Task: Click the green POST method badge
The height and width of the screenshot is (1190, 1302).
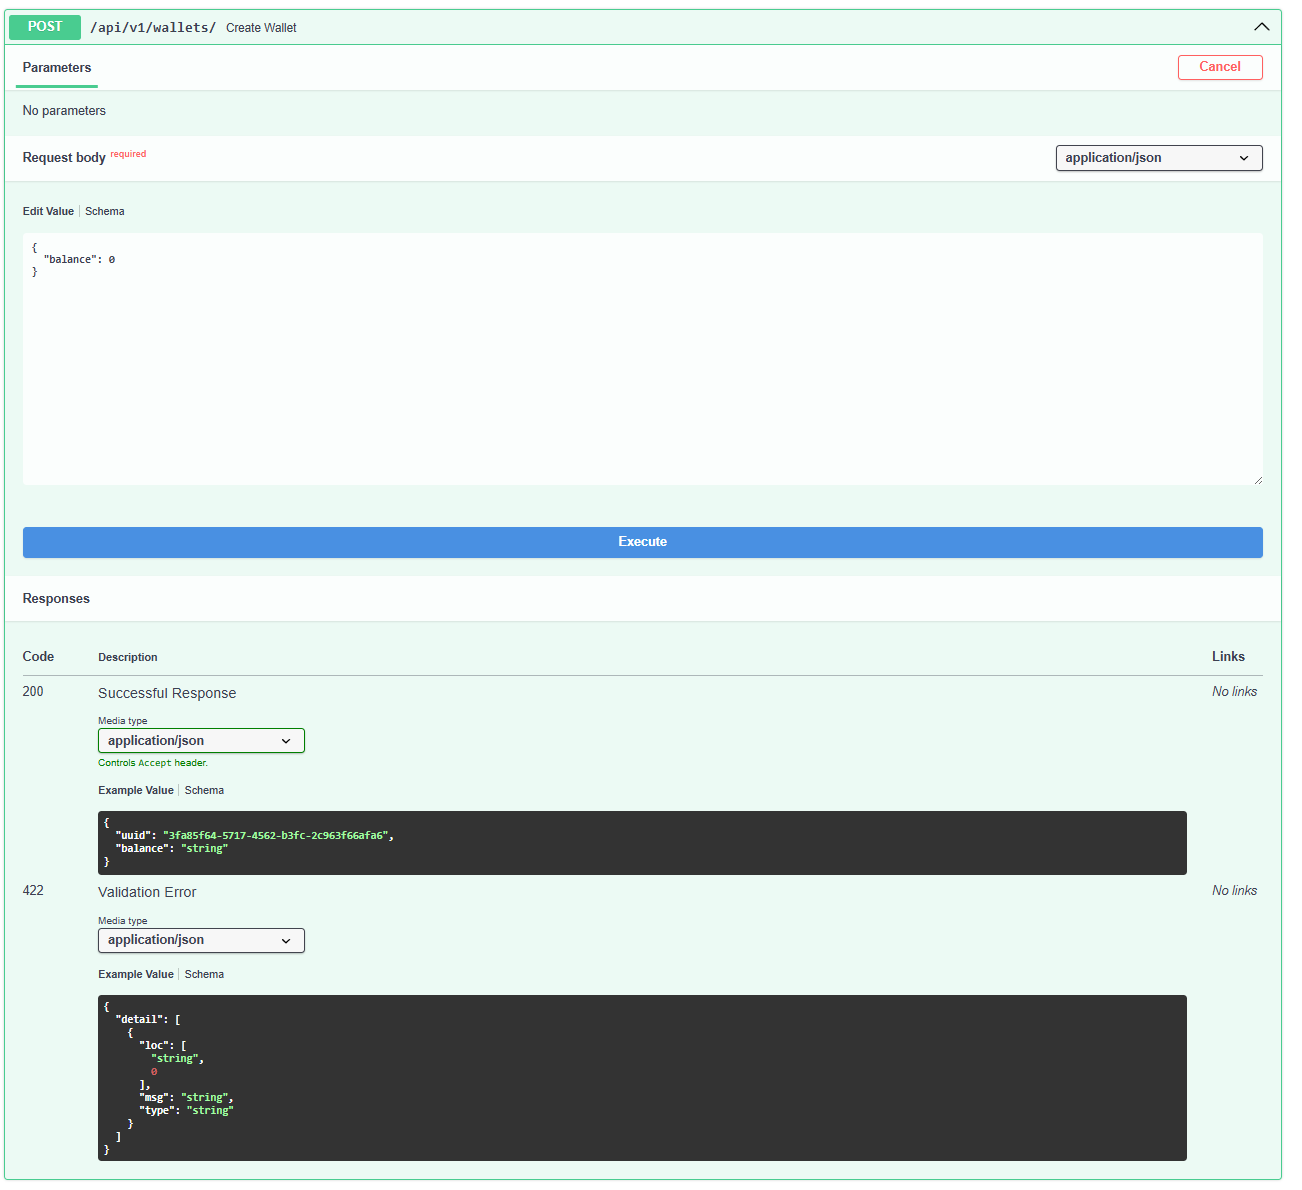Action: (x=45, y=27)
